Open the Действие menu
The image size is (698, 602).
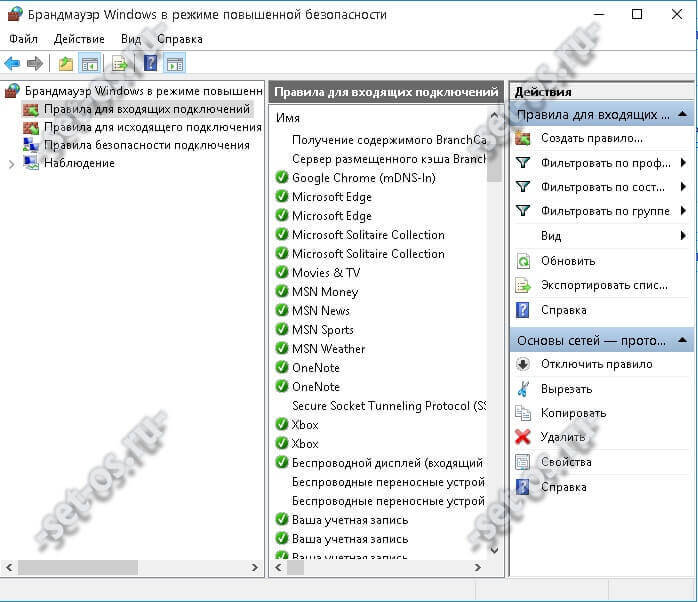[x=79, y=39]
